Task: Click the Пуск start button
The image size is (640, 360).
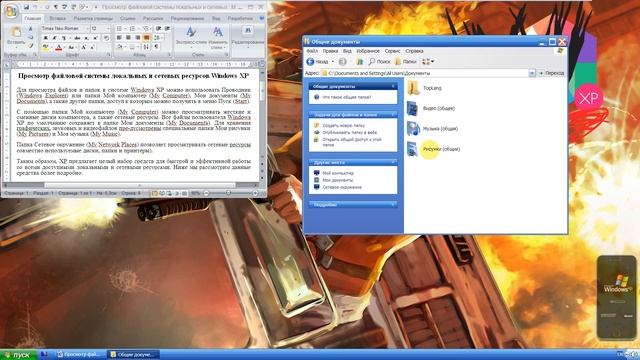Action: click(x=19, y=355)
